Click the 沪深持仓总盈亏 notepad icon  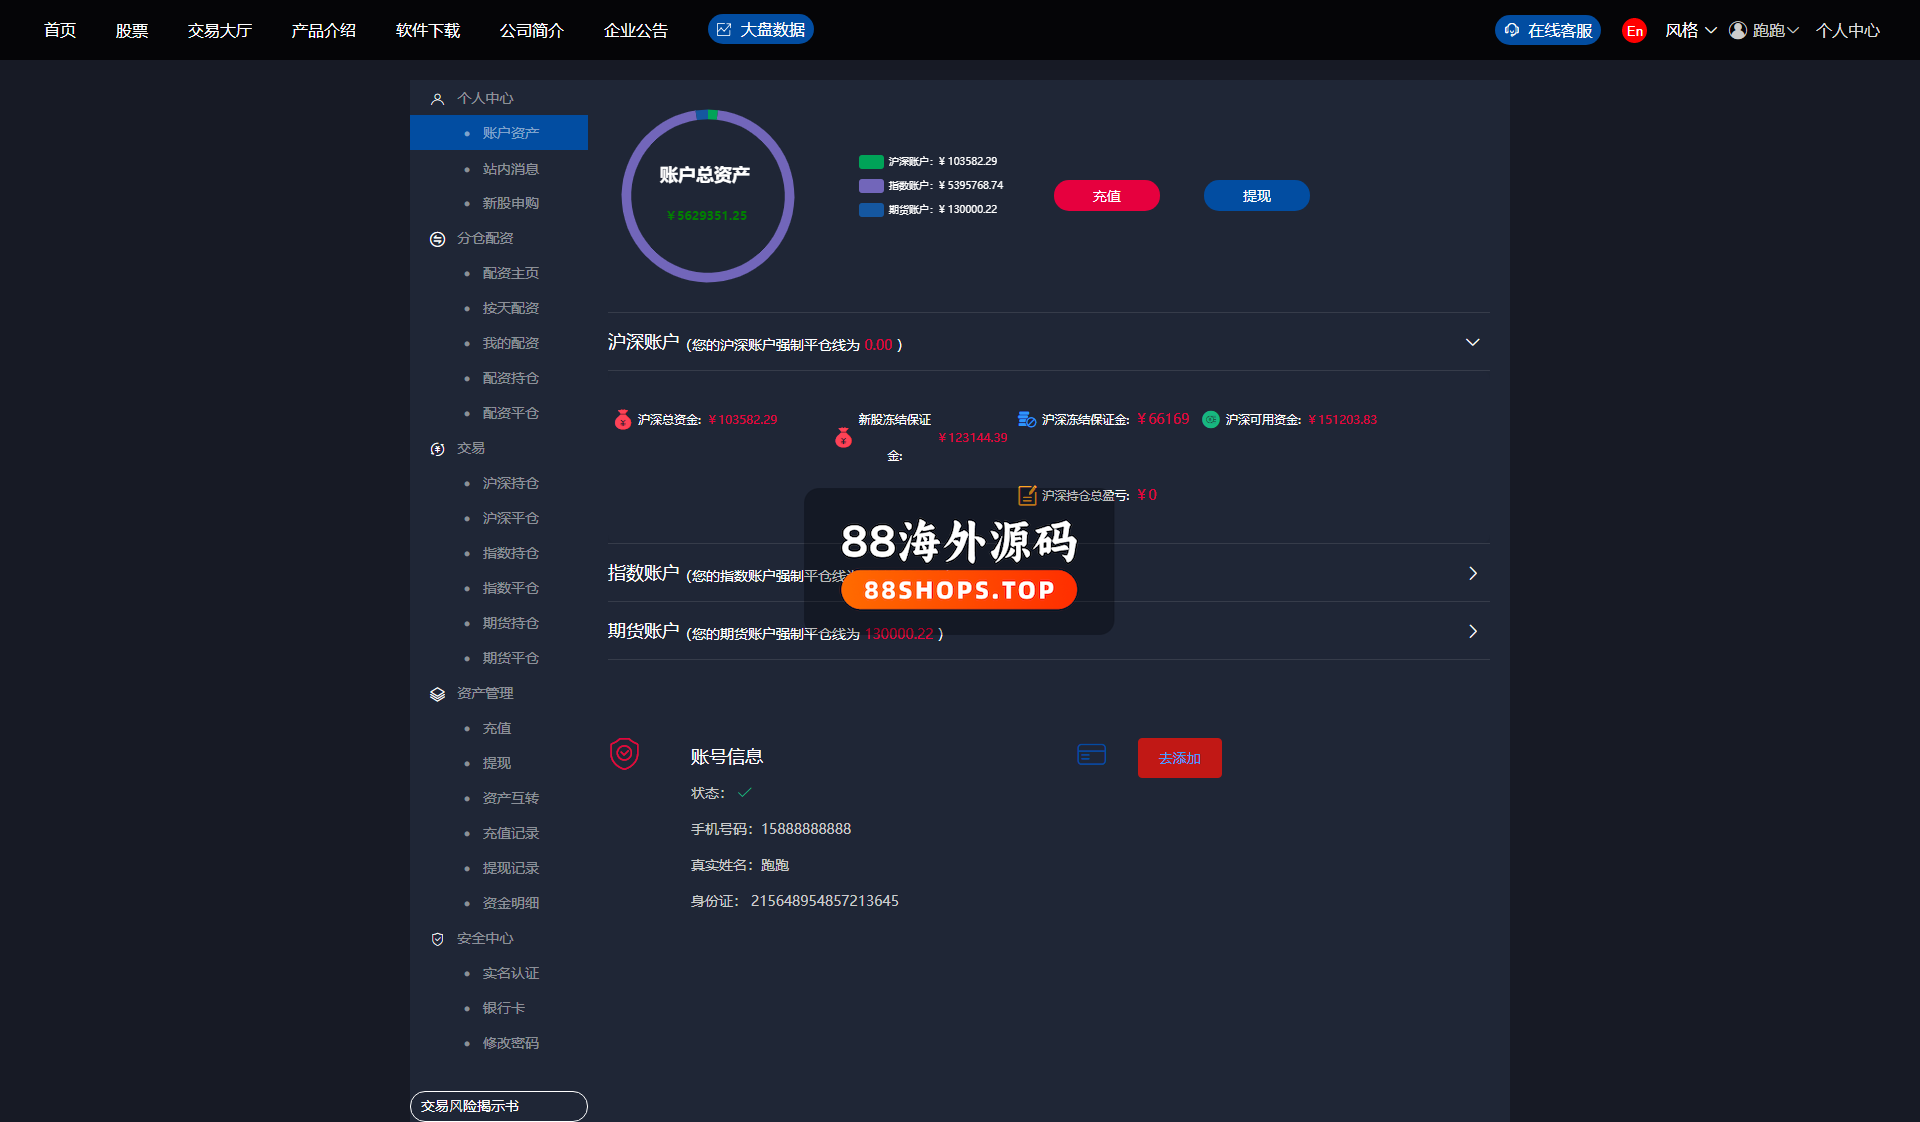coord(1027,495)
